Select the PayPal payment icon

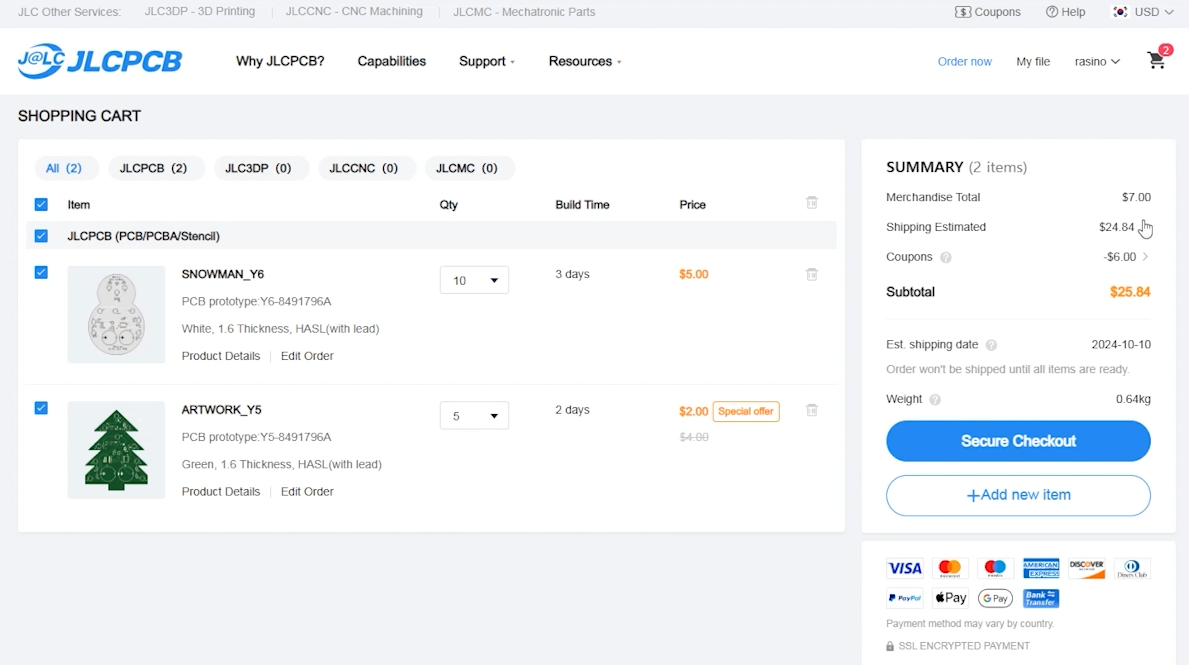tap(905, 598)
